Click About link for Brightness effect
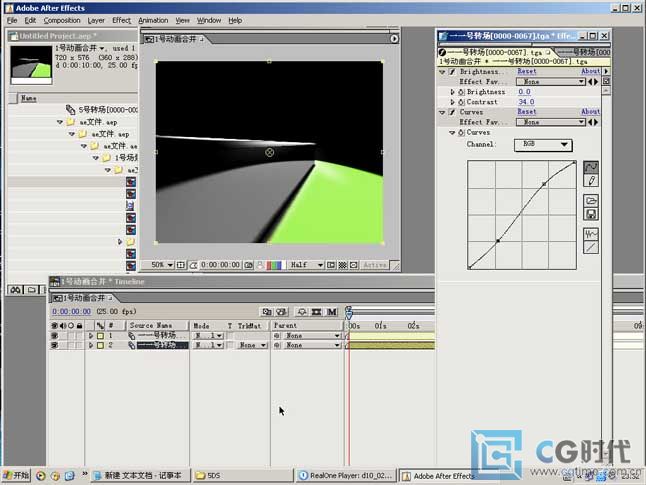 point(590,71)
